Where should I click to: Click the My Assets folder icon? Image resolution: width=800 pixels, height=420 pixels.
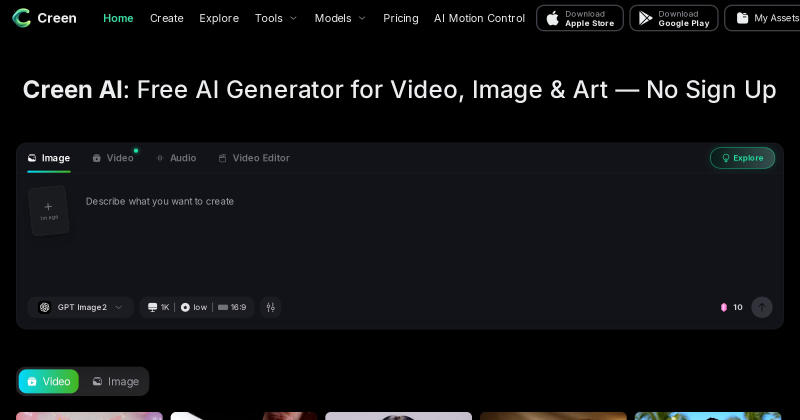(x=743, y=18)
